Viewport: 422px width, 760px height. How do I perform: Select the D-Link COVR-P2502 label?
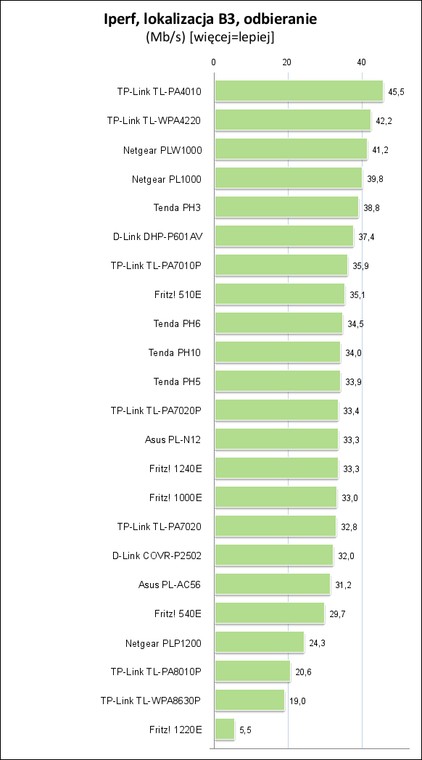tap(156, 556)
